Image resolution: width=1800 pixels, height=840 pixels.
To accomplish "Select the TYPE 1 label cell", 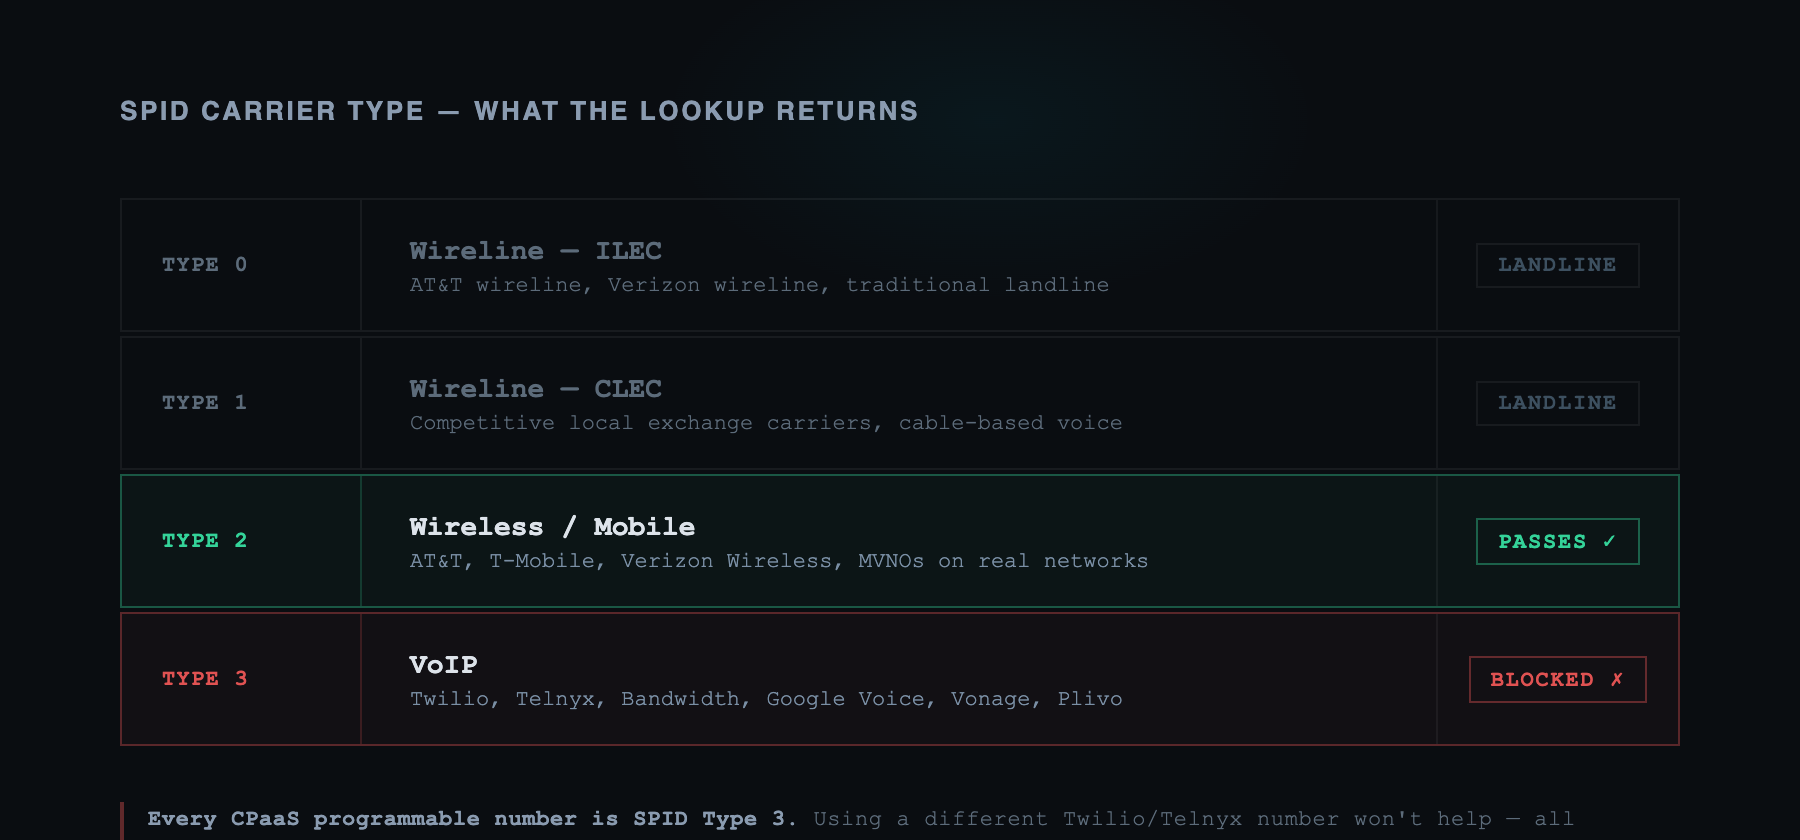I will (x=204, y=403).
